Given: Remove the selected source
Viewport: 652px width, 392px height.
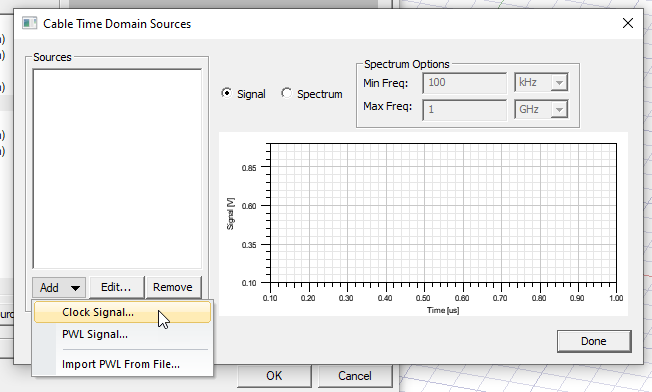Looking at the screenshot, I should (173, 288).
